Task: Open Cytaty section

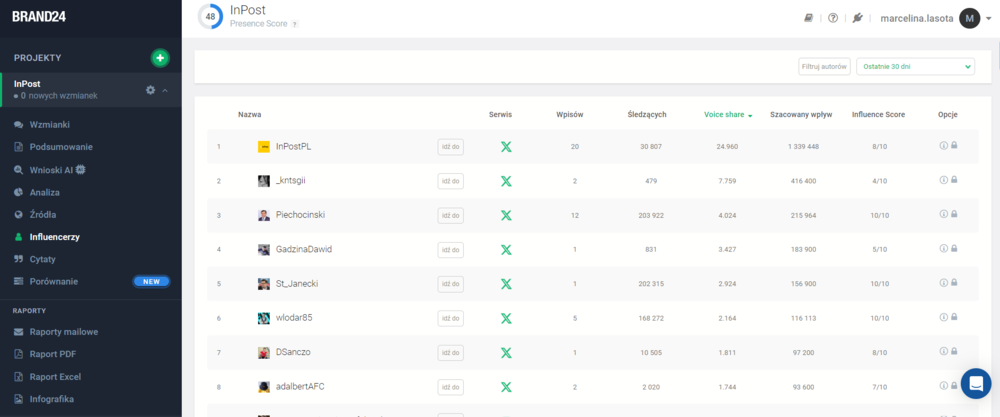Action: pyautogui.click(x=42, y=259)
